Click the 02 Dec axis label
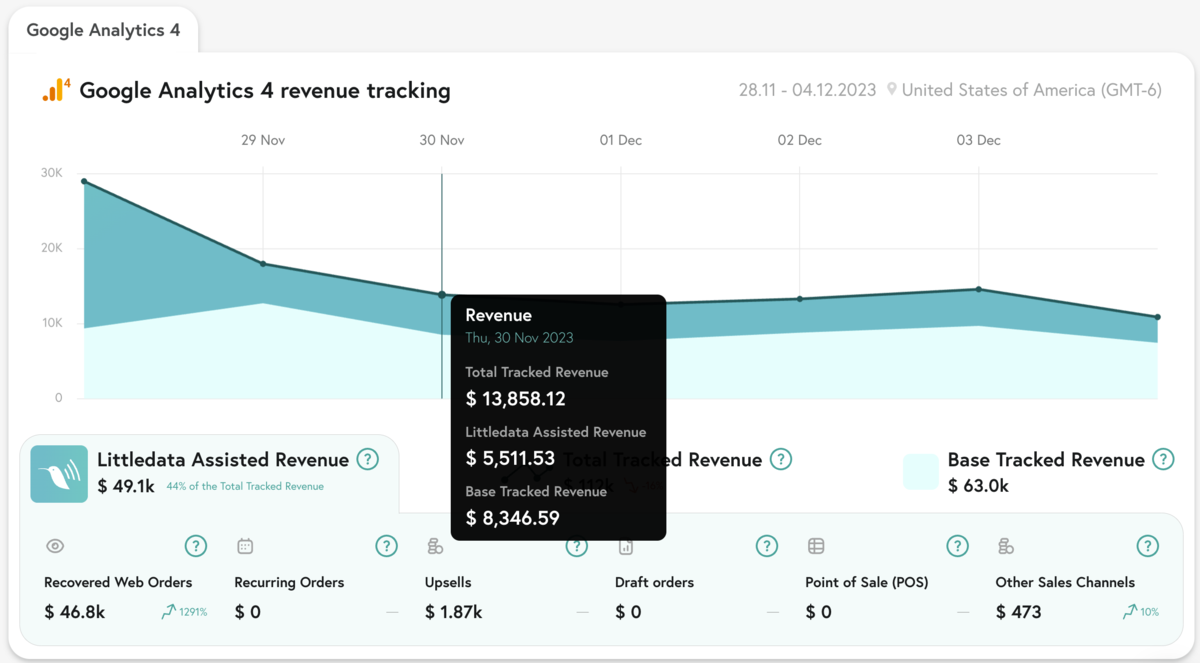The height and width of the screenshot is (663, 1200). click(x=800, y=140)
